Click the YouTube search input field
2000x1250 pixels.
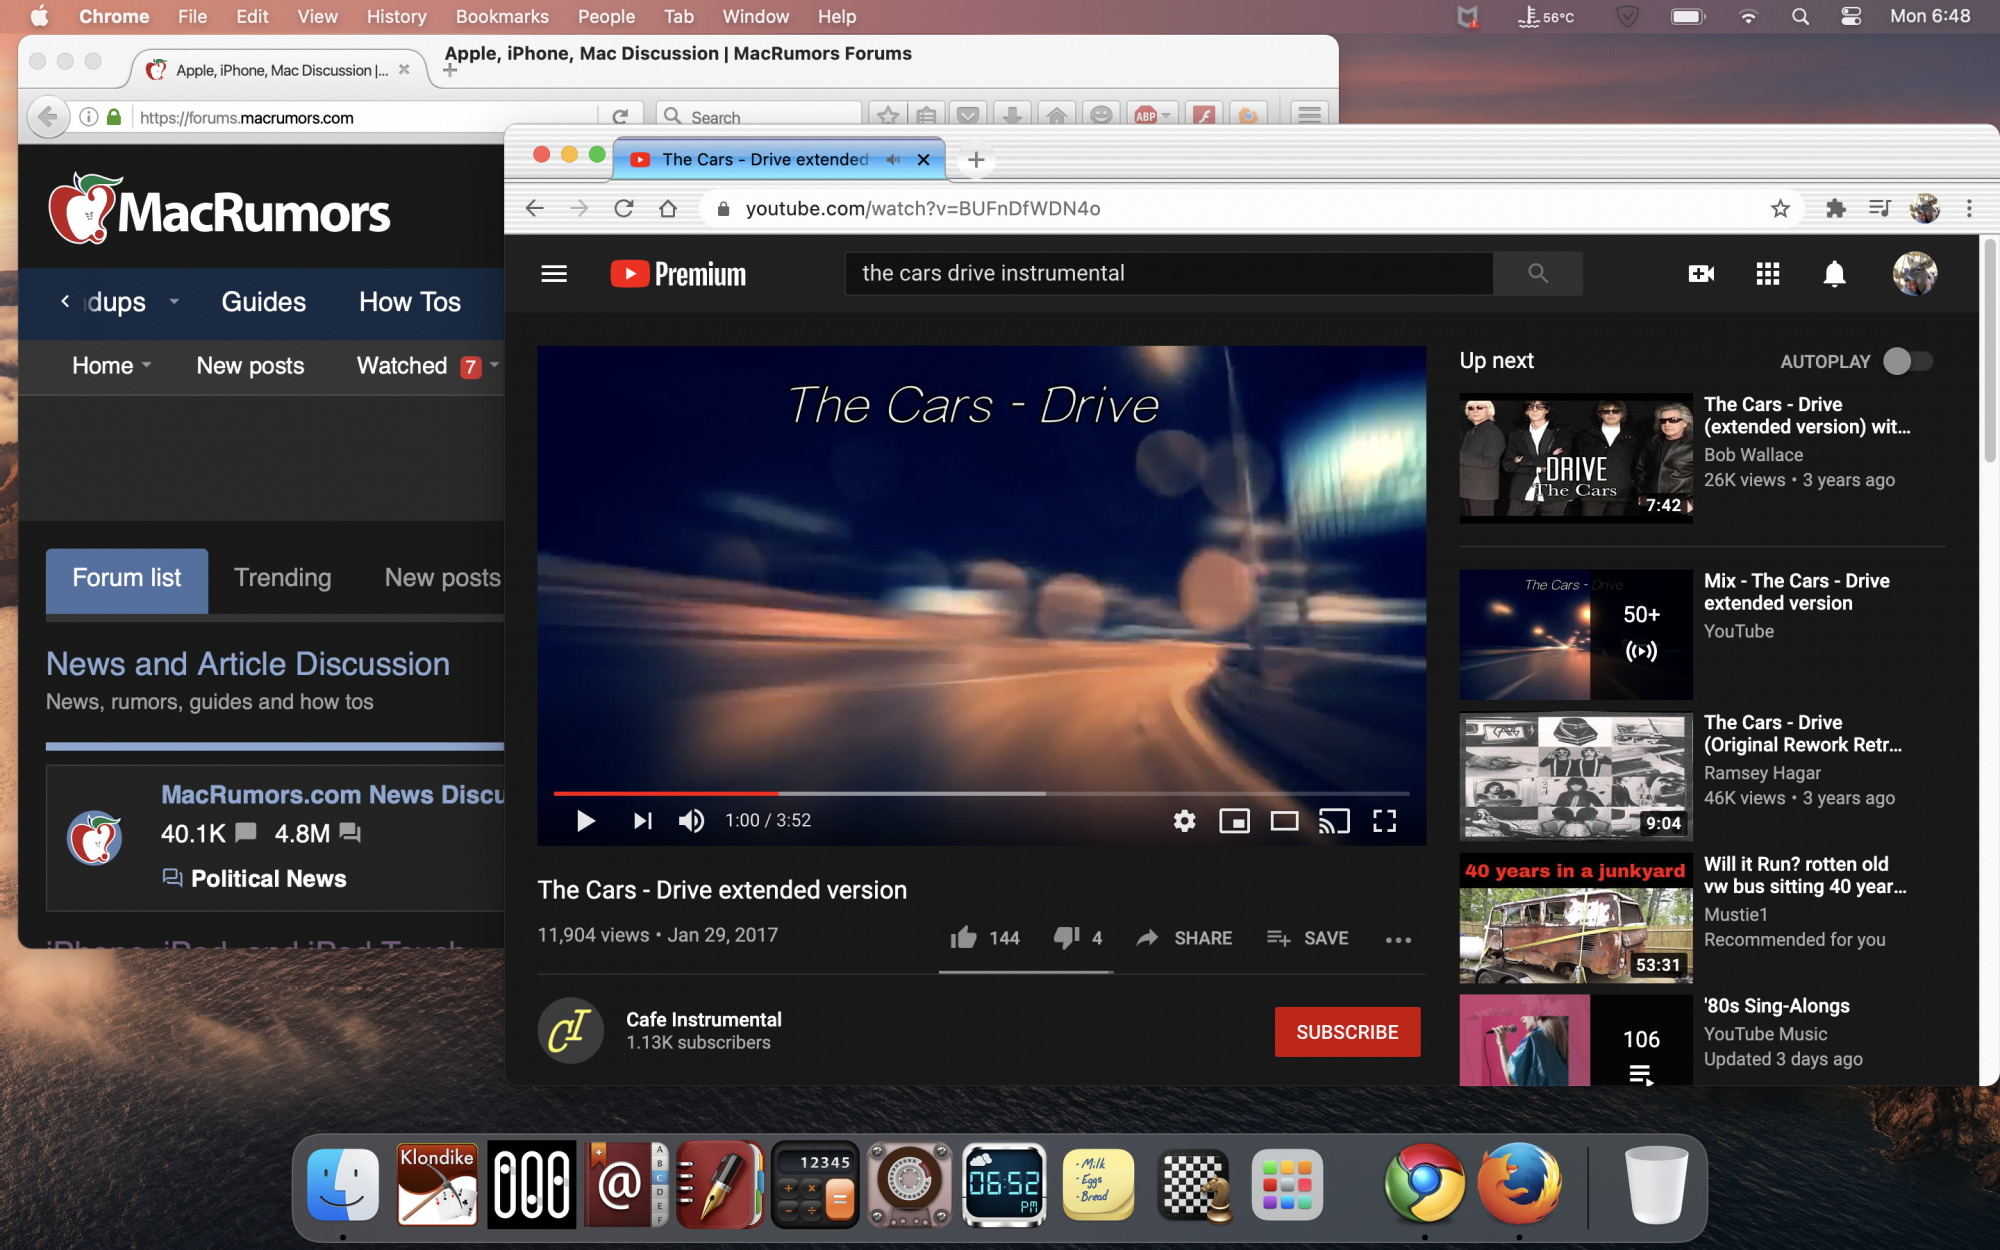click(1168, 273)
